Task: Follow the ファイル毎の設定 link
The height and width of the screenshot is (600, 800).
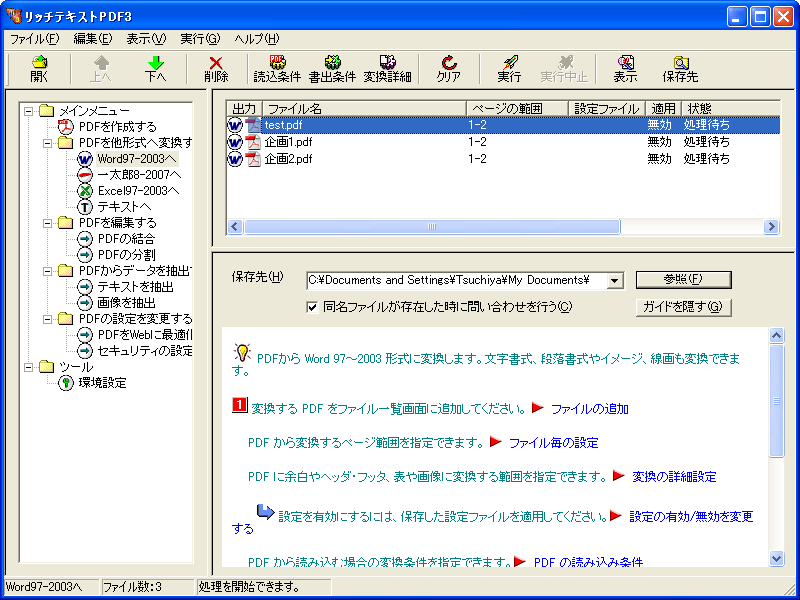Action: tap(554, 443)
